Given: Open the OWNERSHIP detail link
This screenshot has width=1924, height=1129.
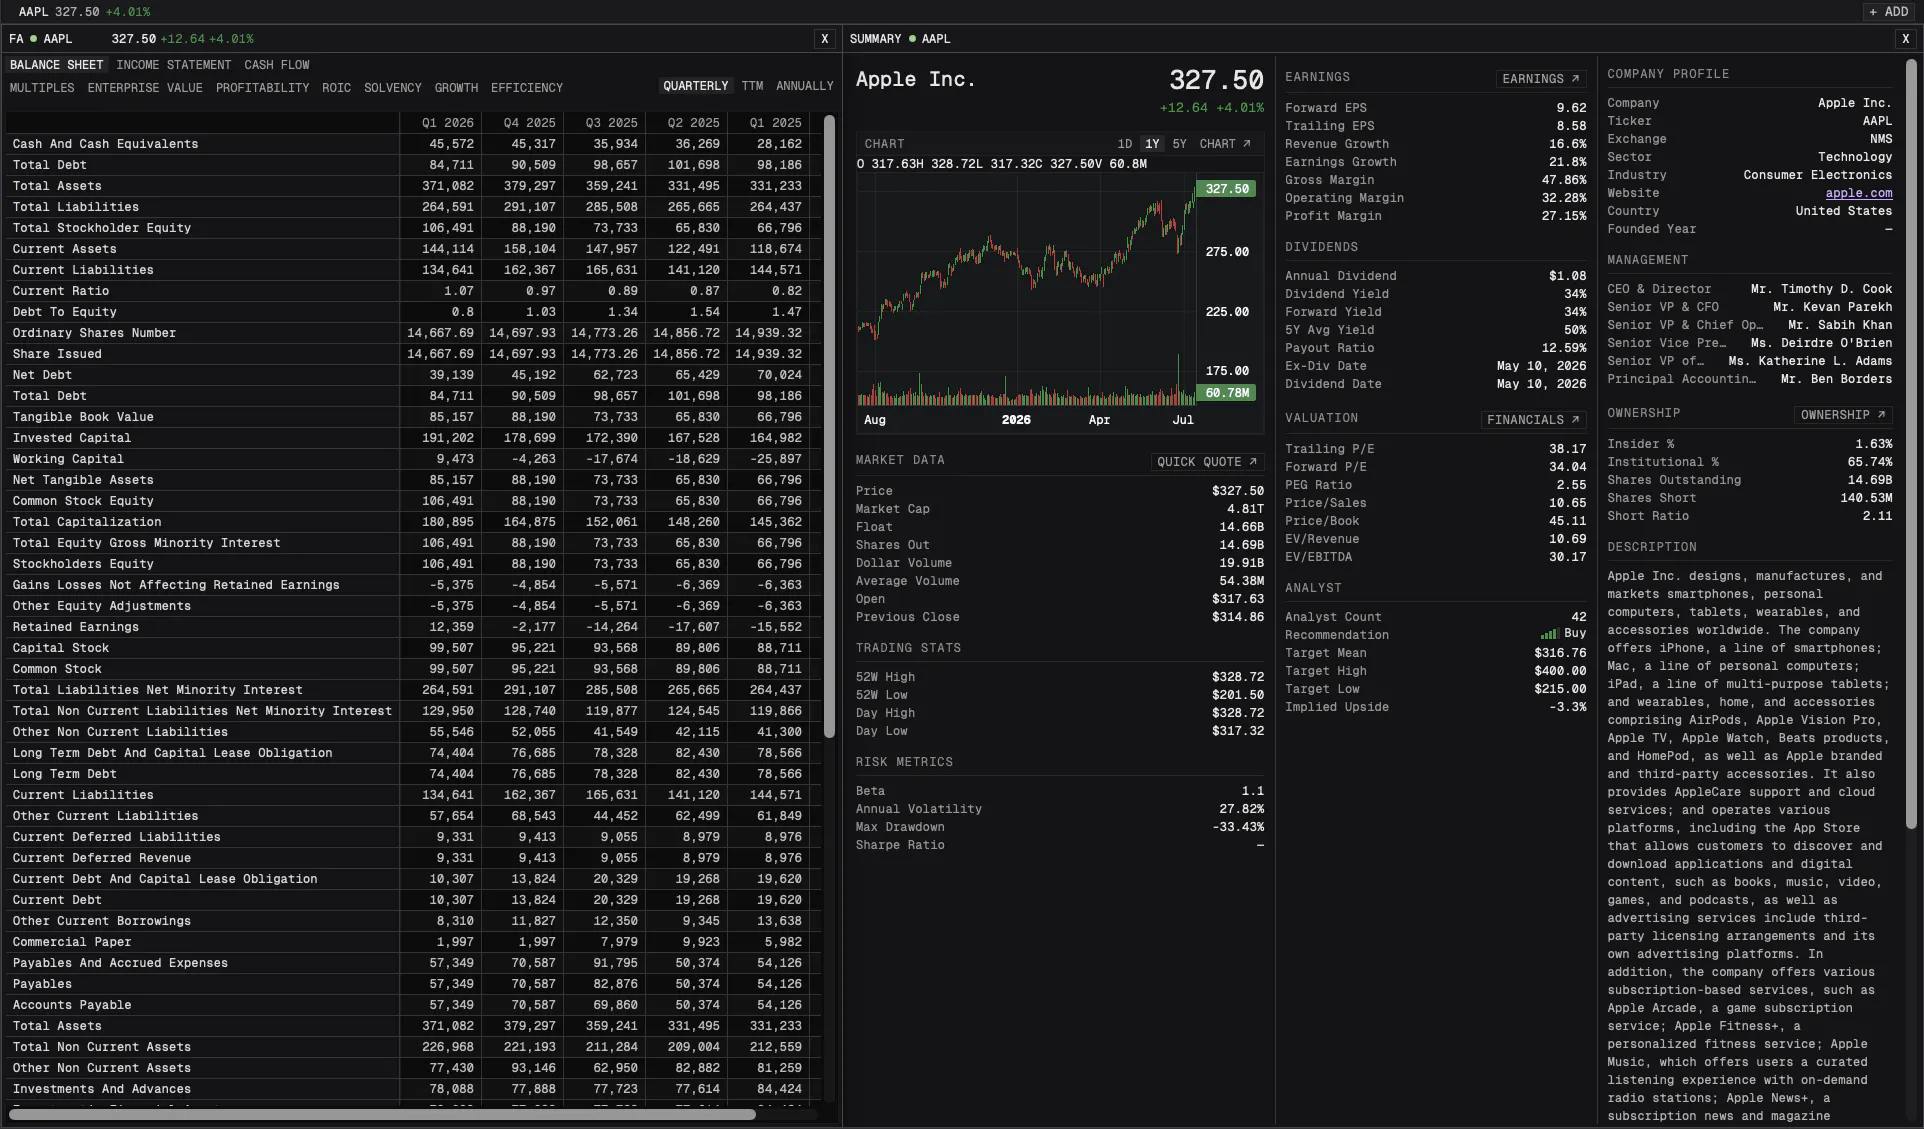Looking at the screenshot, I should coord(1843,415).
